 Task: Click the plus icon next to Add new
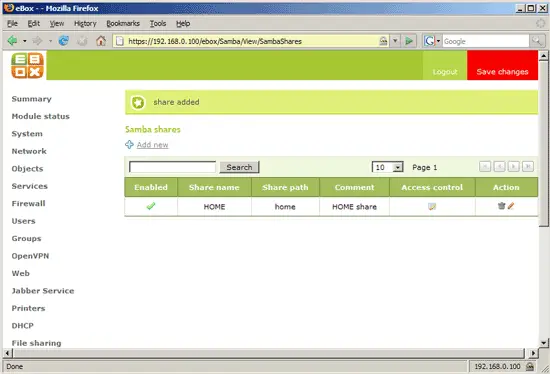point(129,145)
